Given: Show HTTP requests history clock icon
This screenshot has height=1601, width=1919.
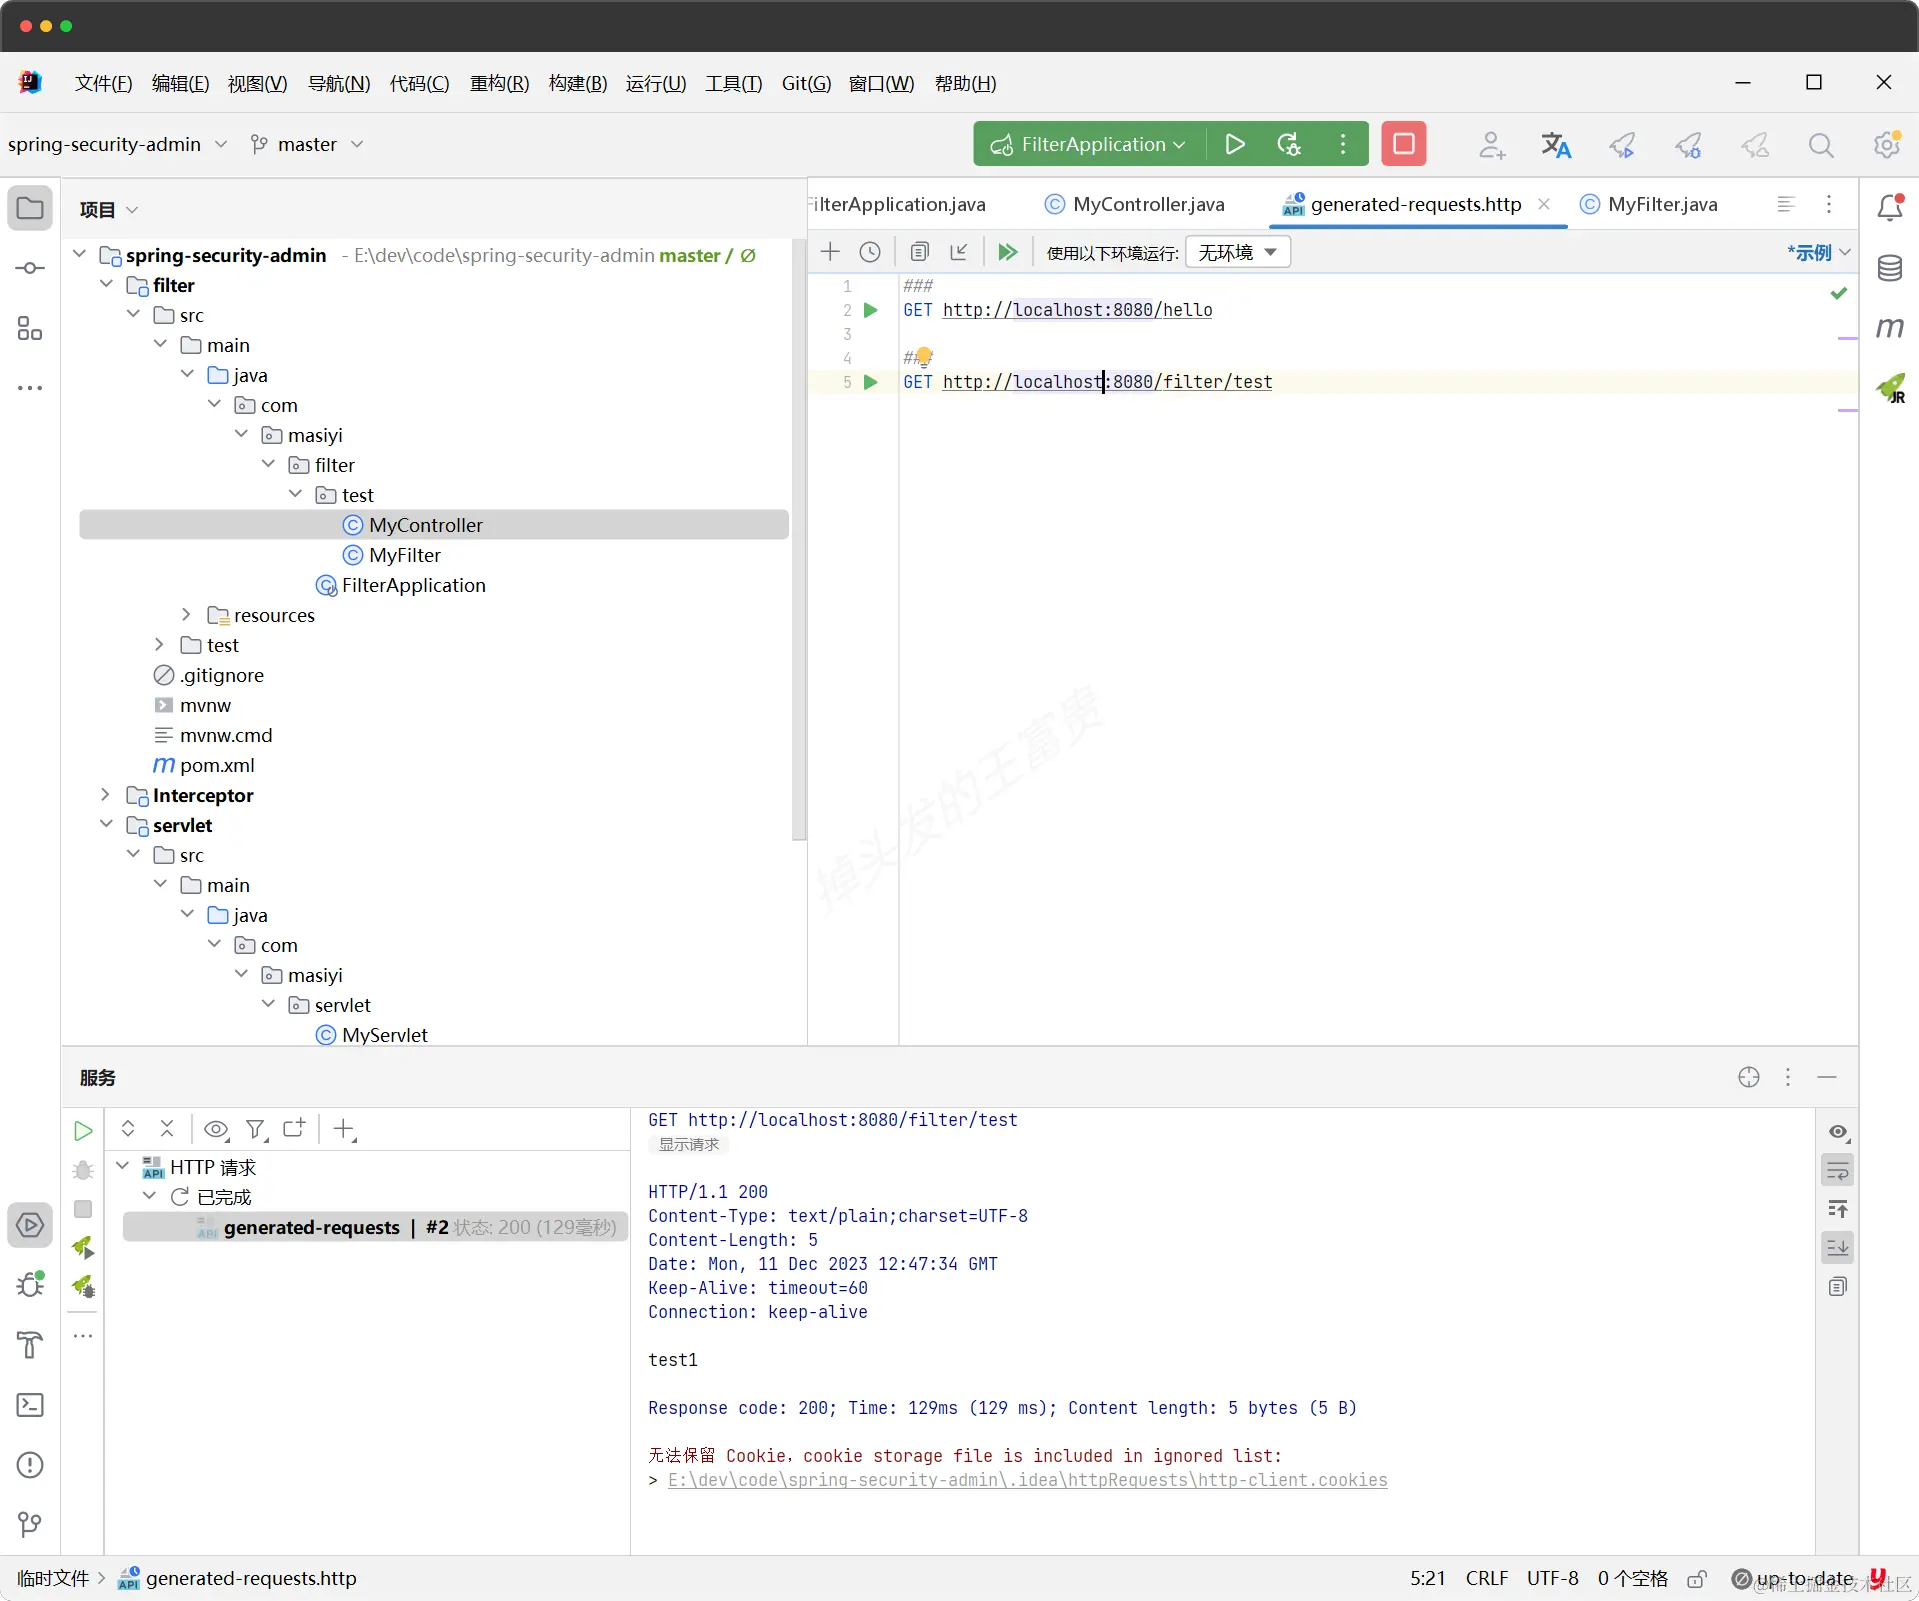Looking at the screenshot, I should [870, 252].
